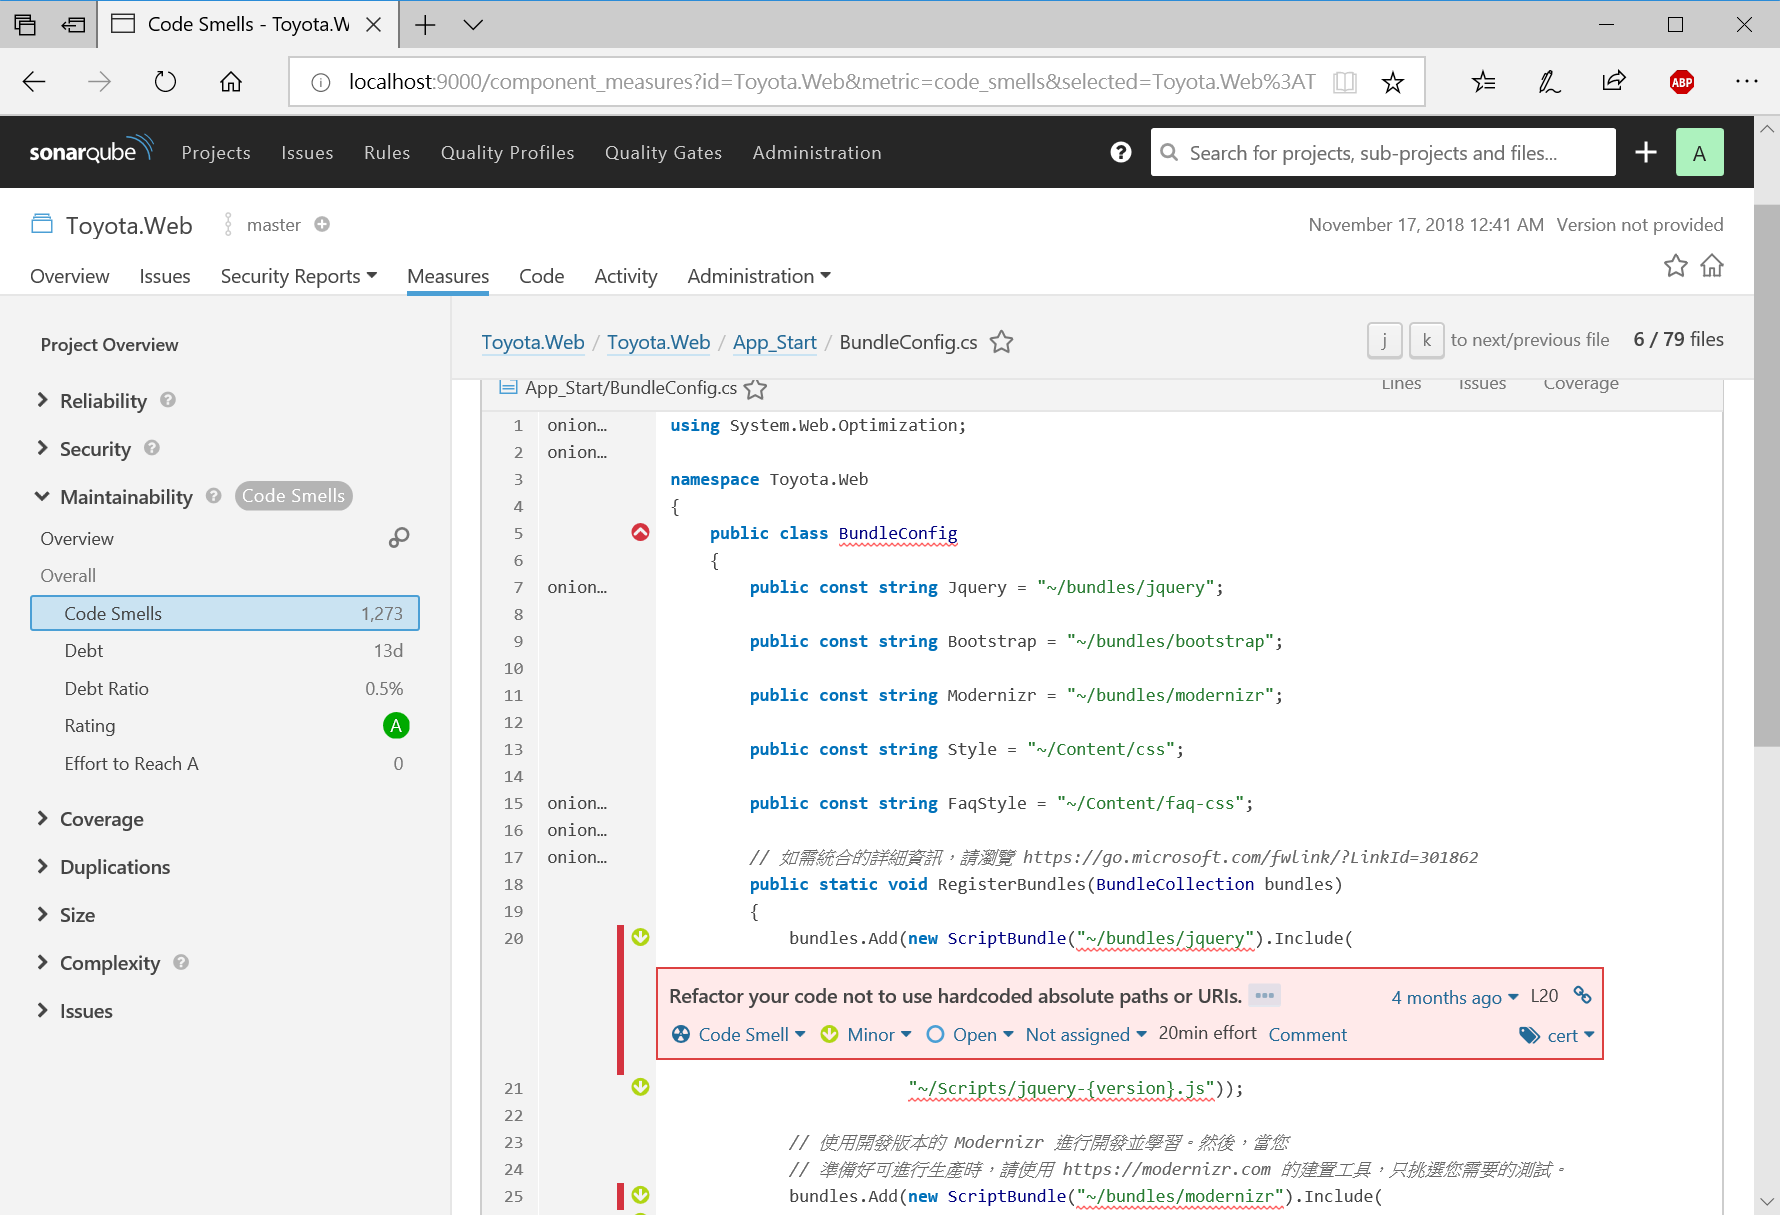Image resolution: width=1780 pixels, height=1215 pixels.
Task: Open the 4 months ago changelog dropdown
Action: tap(1455, 997)
